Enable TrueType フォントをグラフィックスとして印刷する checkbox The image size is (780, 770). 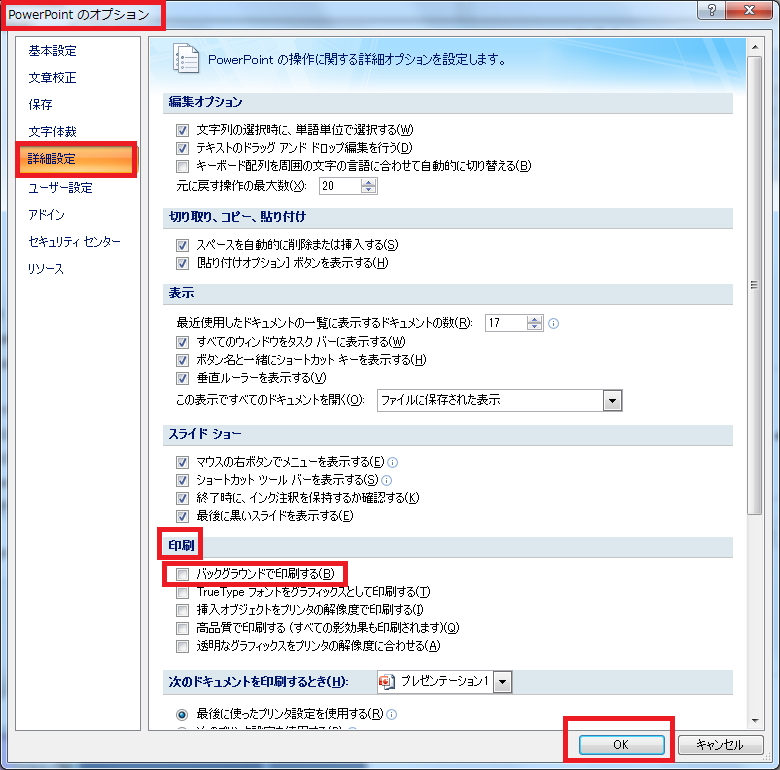[x=183, y=592]
